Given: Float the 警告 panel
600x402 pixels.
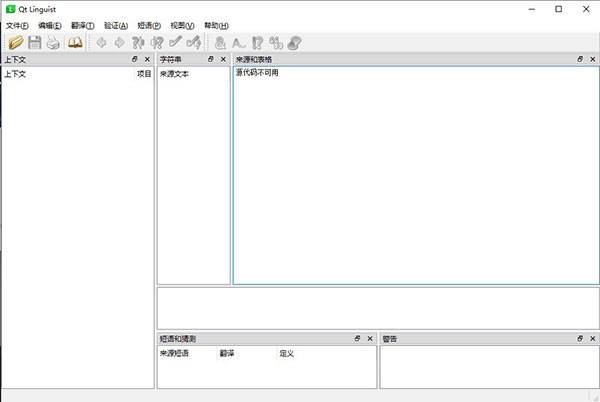Looking at the screenshot, I should tap(580, 339).
